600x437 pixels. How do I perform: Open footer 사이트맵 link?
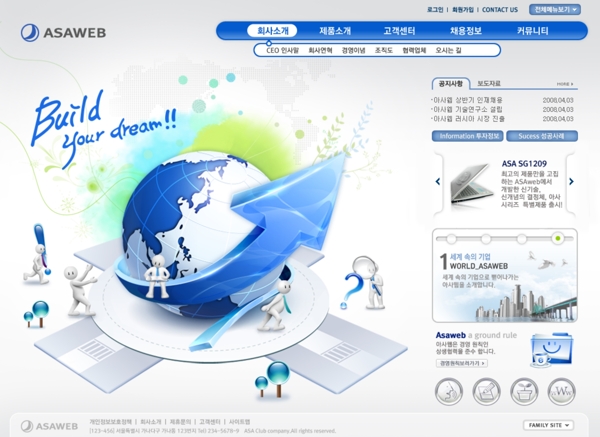[x=239, y=422]
